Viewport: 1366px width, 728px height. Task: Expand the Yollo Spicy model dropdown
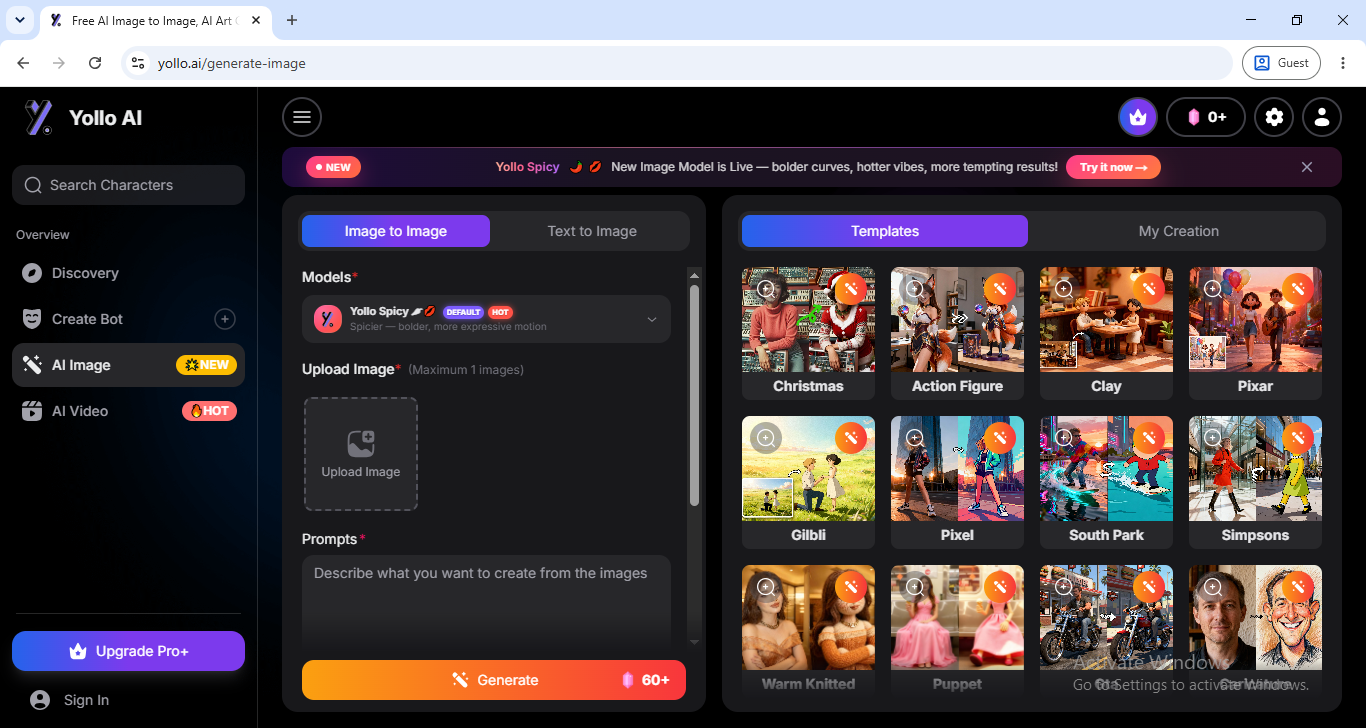(x=486, y=319)
